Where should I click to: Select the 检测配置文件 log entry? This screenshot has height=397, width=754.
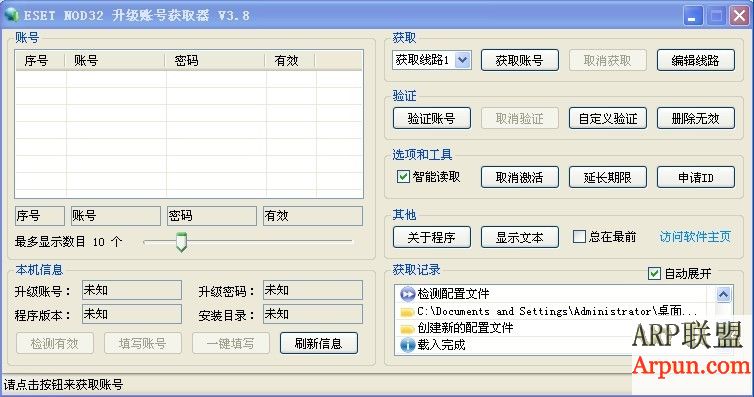point(453,293)
